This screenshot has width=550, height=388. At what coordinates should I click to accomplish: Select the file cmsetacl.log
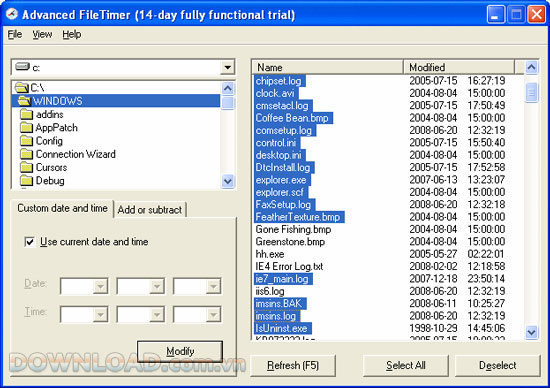pos(282,106)
